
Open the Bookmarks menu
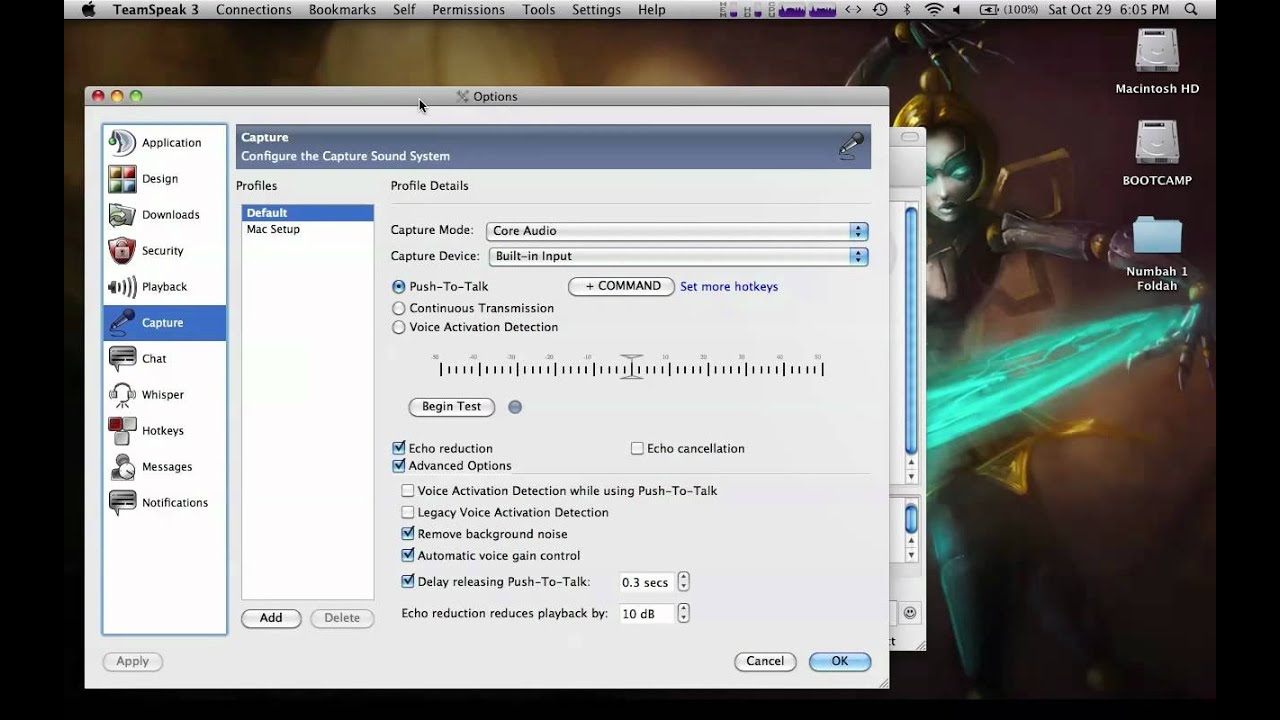click(342, 9)
